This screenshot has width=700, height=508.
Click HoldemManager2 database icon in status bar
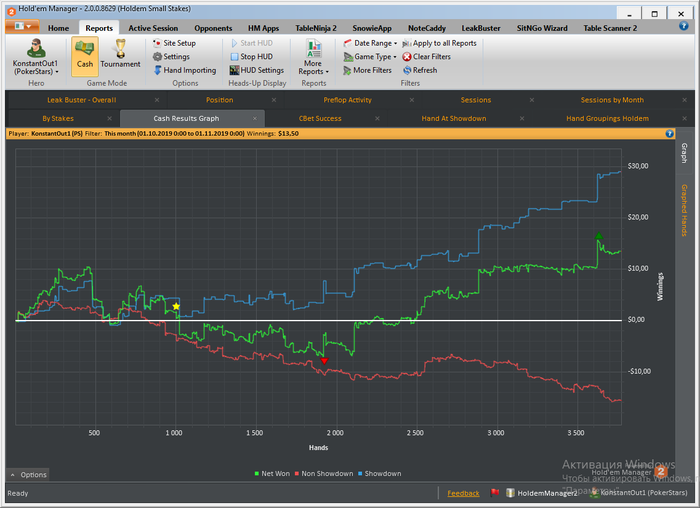tap(510, 493)
